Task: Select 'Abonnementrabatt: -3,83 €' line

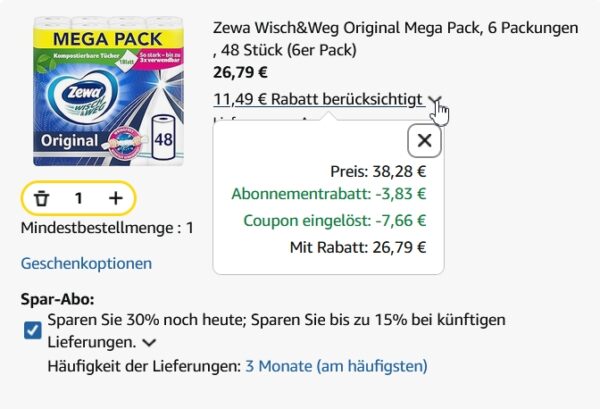Action: [329, 194]
